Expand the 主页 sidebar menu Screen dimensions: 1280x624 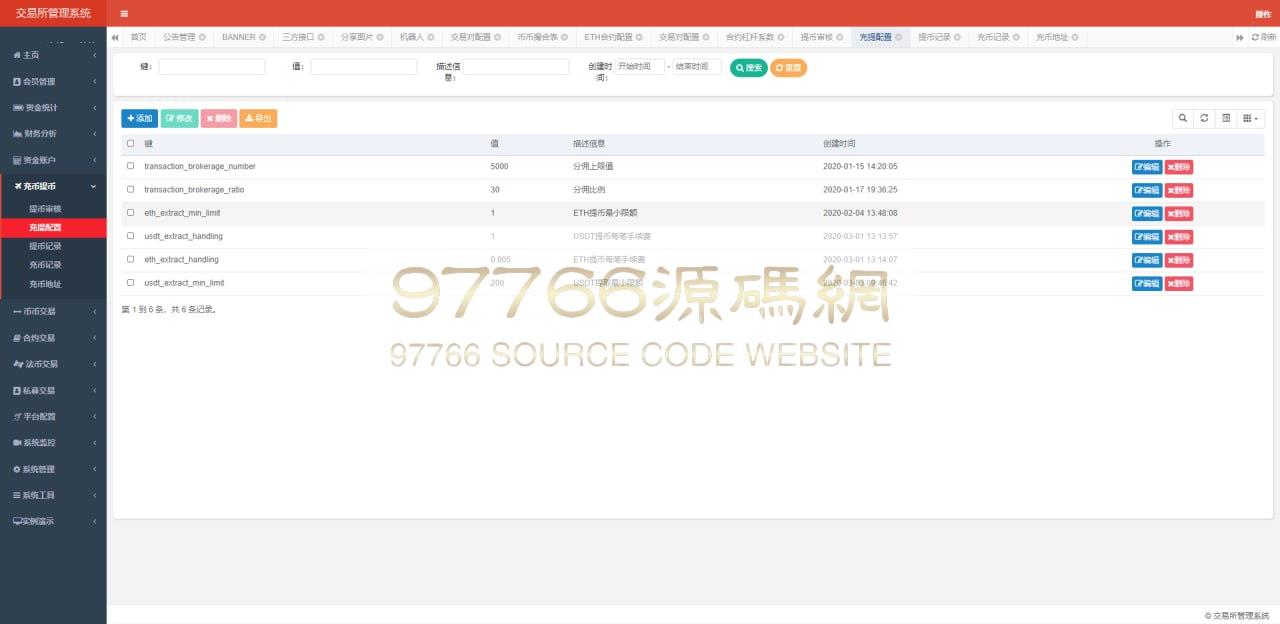(53, 55)
